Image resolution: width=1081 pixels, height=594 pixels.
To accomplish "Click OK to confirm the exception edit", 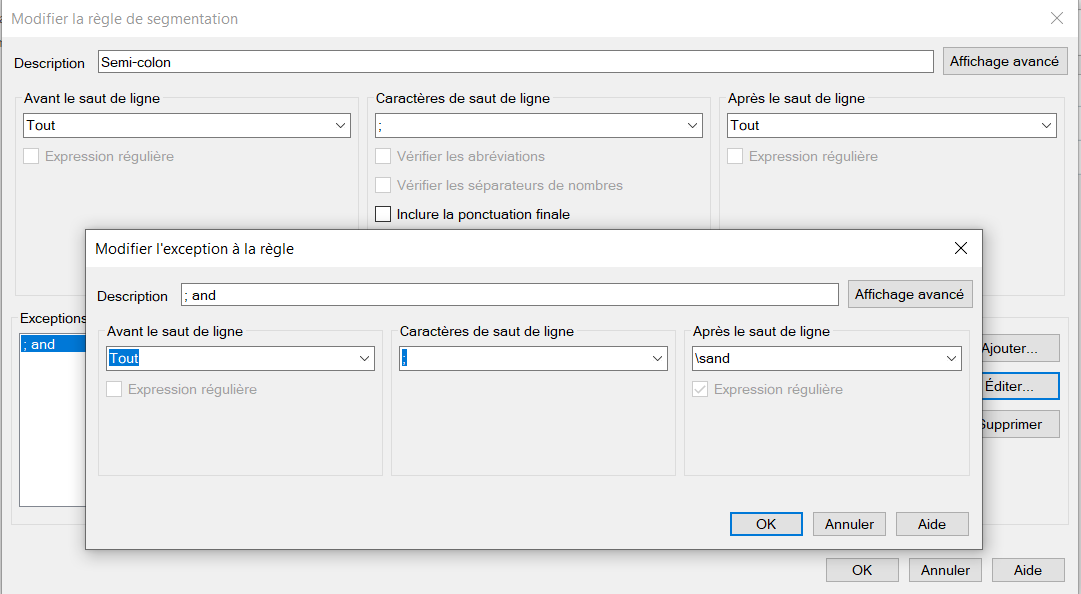I will point(766,523).
